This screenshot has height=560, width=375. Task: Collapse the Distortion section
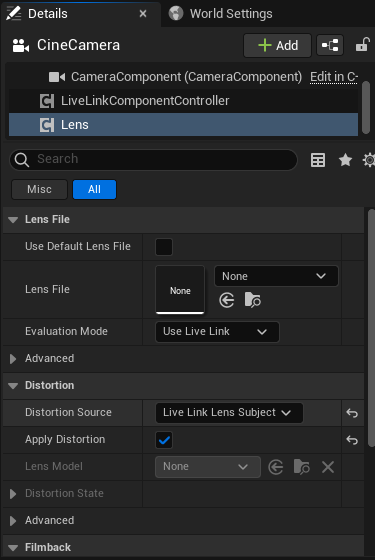(13, 386)
